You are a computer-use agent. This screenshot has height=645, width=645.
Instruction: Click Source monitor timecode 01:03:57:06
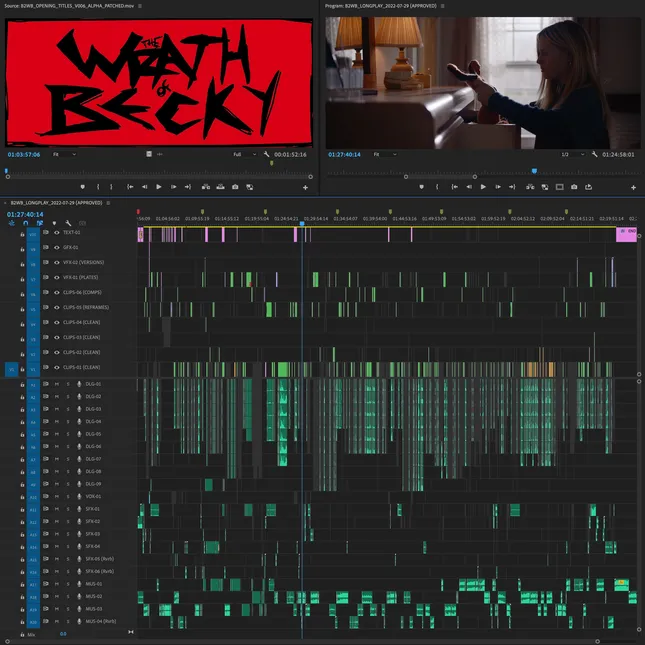coord(24,154)
